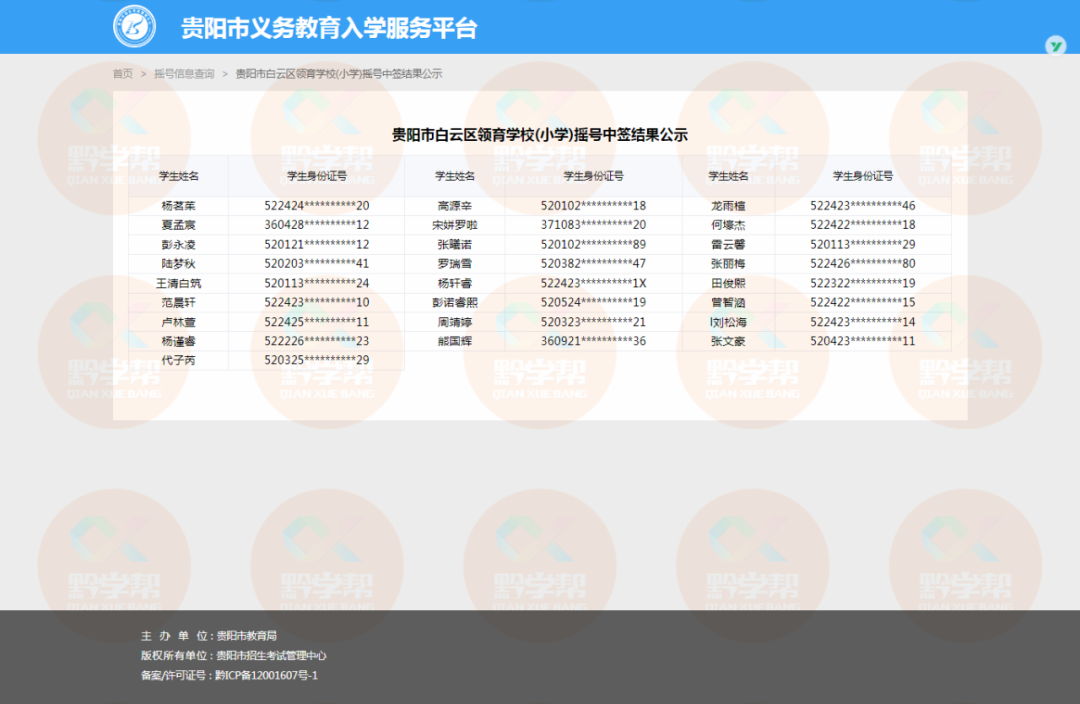Open 摇号信息查询 breadcrumb link
This screenshot has width=1080, height=704.
click(184, 74)
